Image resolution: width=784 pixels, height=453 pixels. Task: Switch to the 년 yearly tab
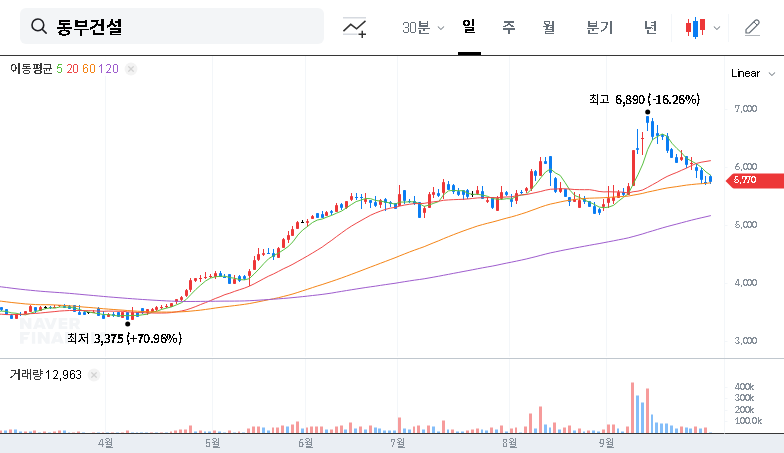coord(650,27)
